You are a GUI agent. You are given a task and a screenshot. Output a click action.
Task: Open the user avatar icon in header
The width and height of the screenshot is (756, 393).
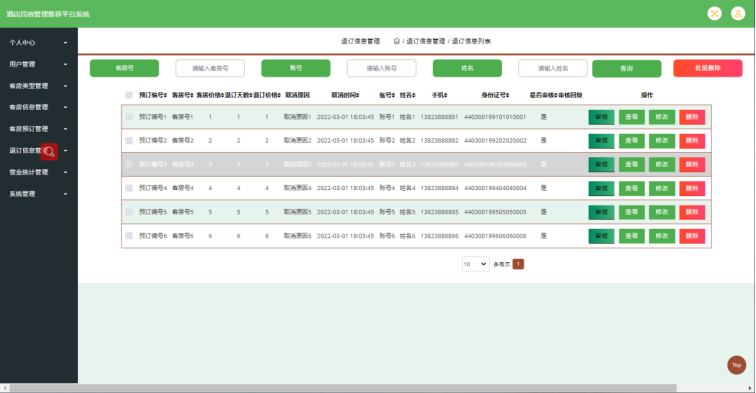pos(738,14)
